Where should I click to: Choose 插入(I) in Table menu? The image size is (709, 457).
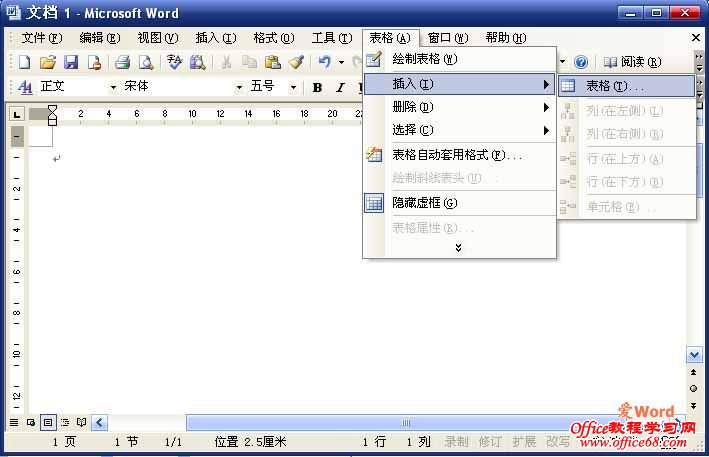459,84
